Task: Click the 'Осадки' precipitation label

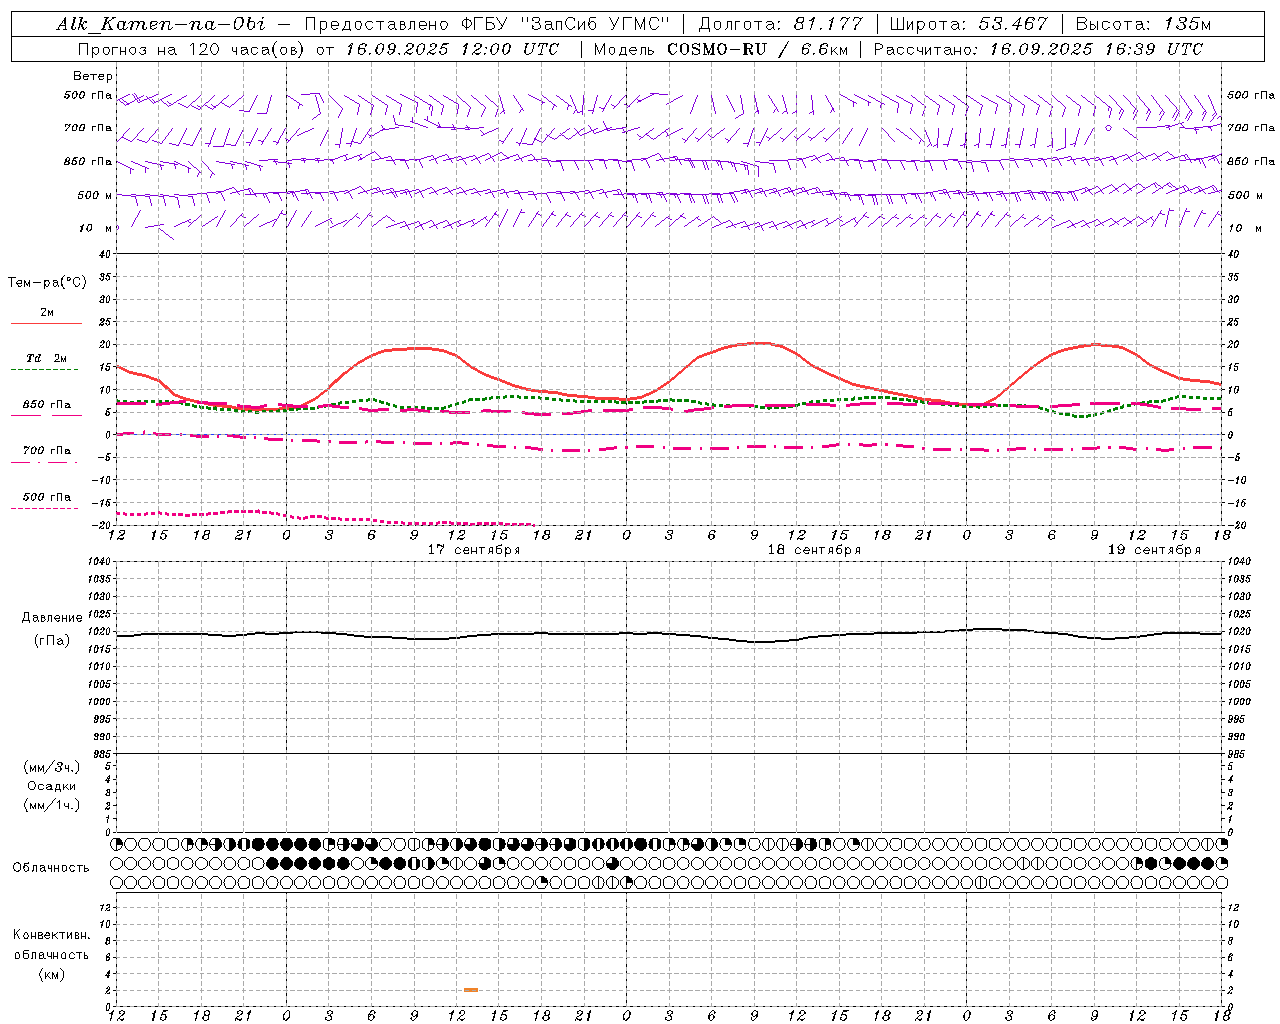Action: click(52, 786)
